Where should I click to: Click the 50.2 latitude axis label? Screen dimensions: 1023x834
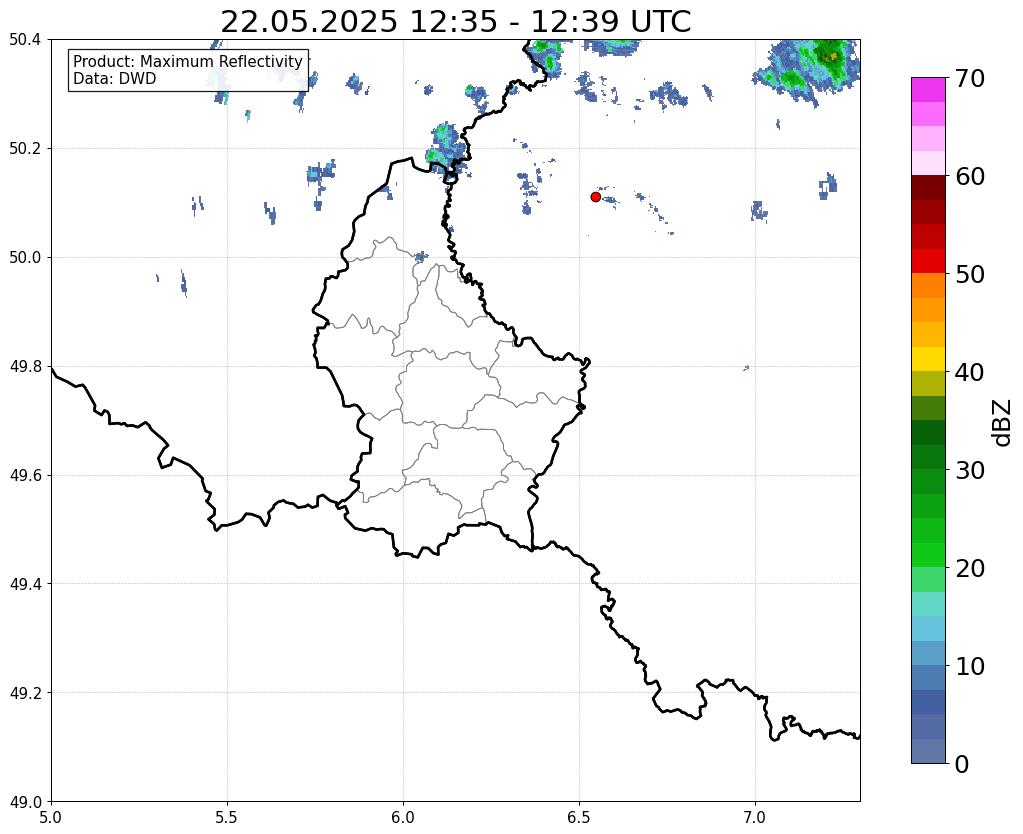pyautogui.click(x=25, y=149)
